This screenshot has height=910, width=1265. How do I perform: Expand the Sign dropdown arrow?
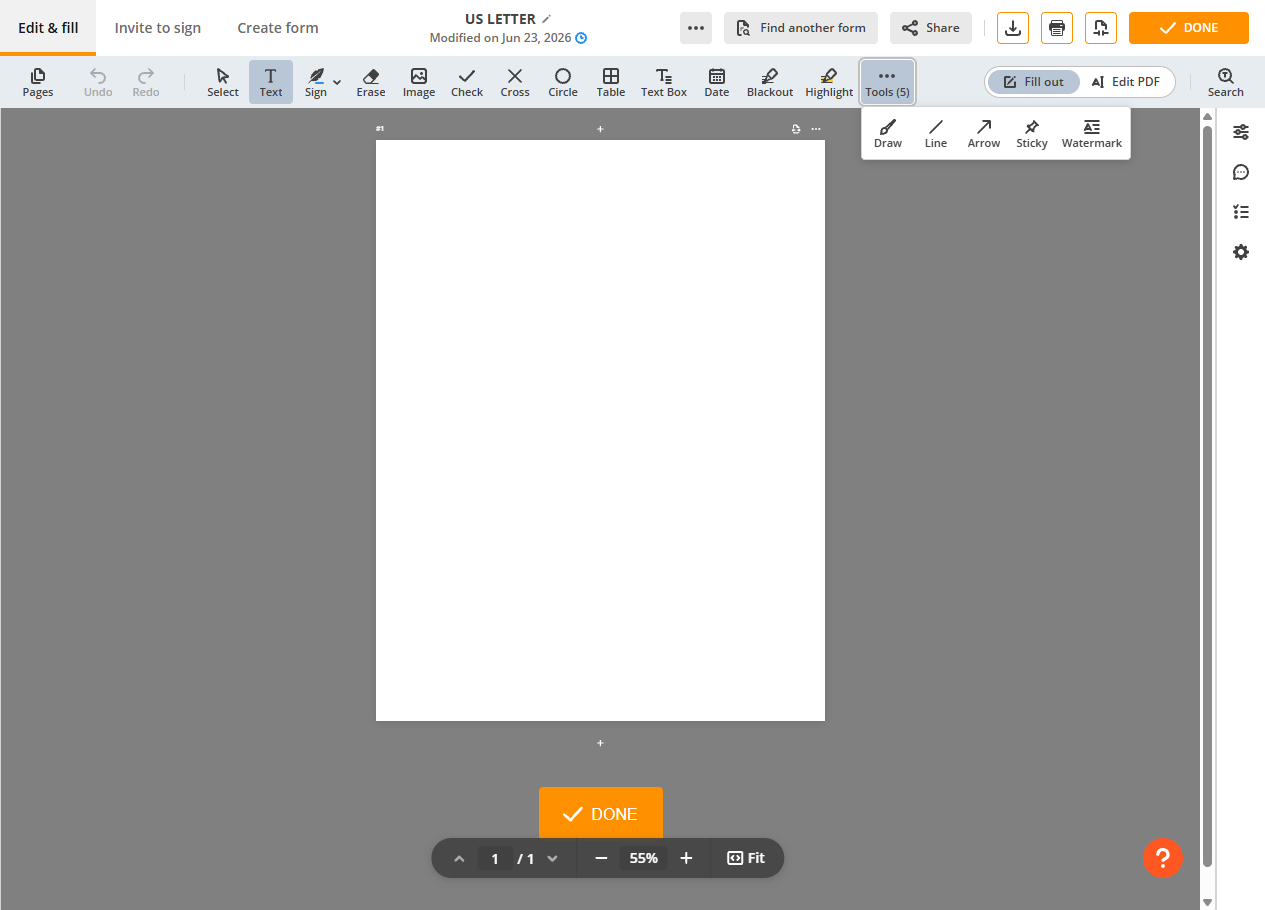click(x=338, y=82)
